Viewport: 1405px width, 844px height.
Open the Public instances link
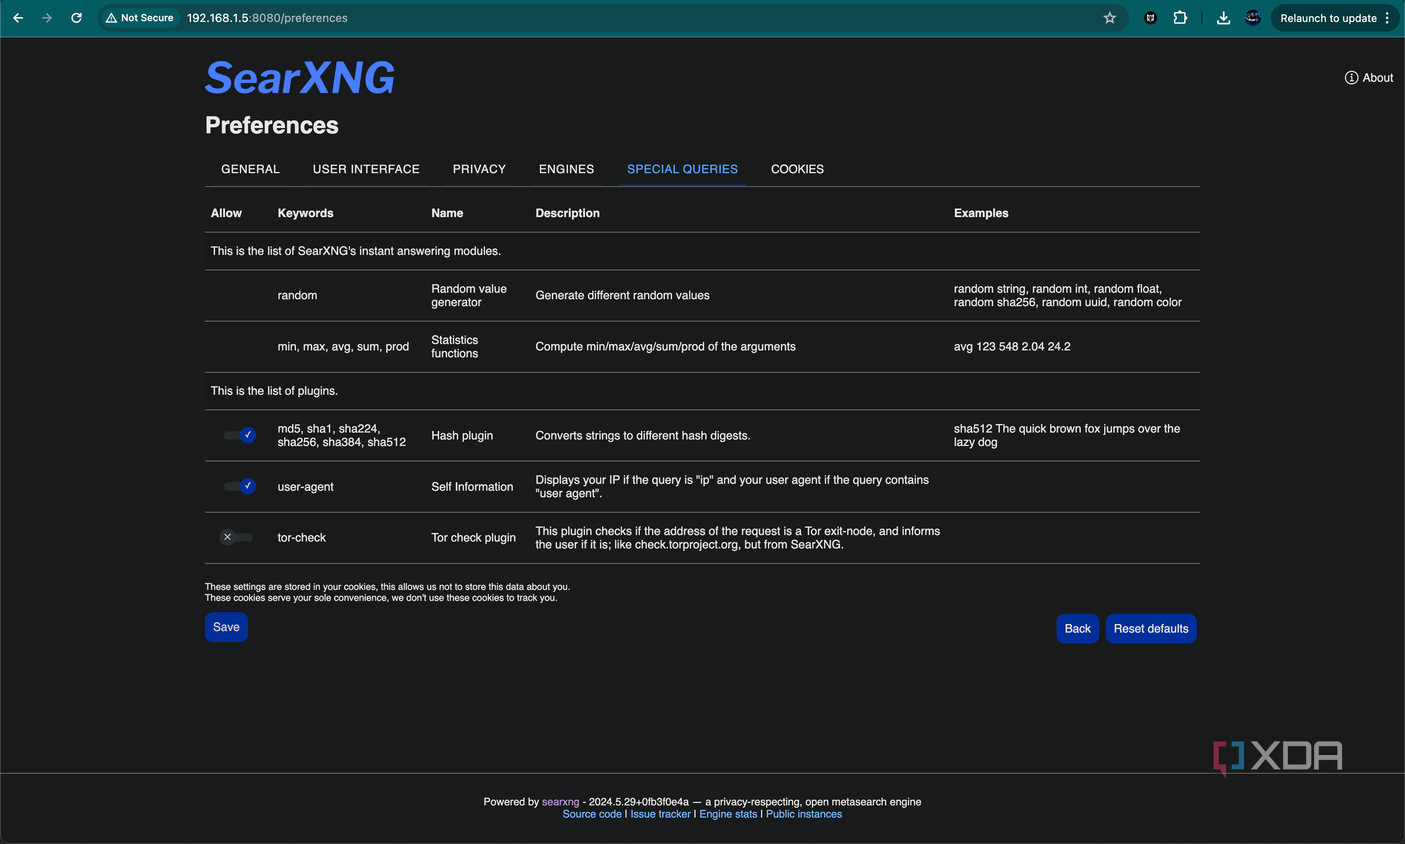tap(804, 814)
